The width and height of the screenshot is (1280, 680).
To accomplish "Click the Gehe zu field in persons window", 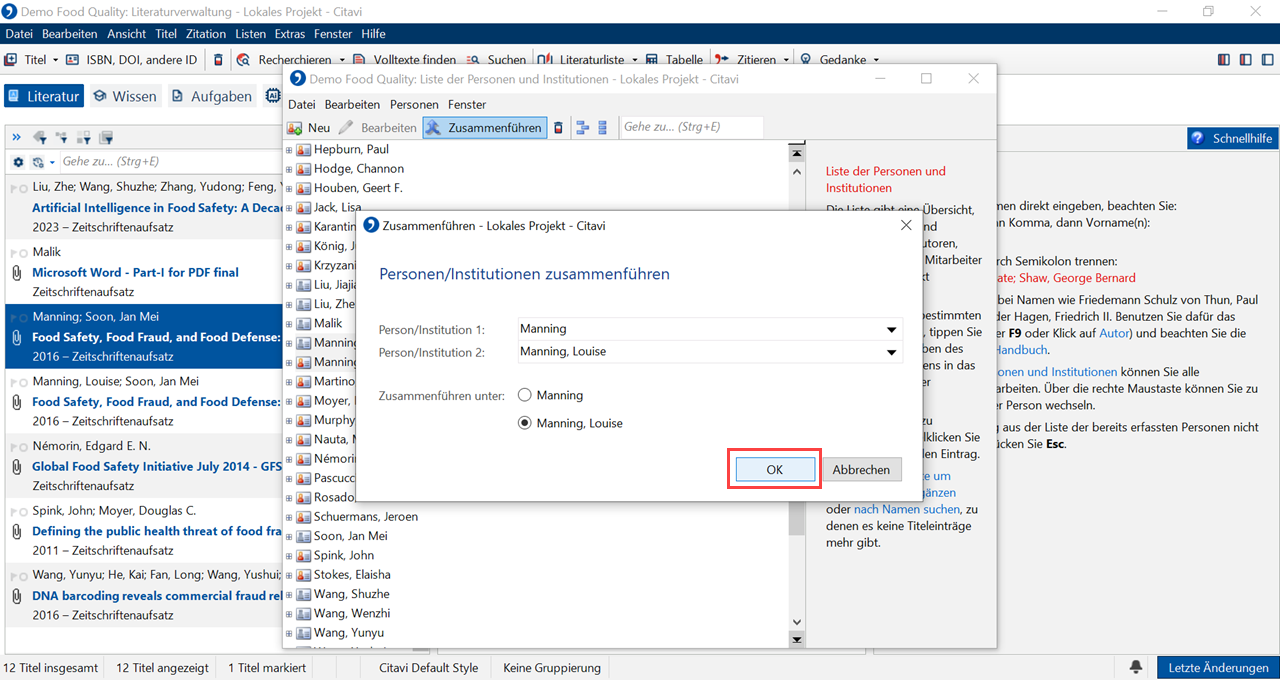I will pyautogui.click(x=691, y=127).
